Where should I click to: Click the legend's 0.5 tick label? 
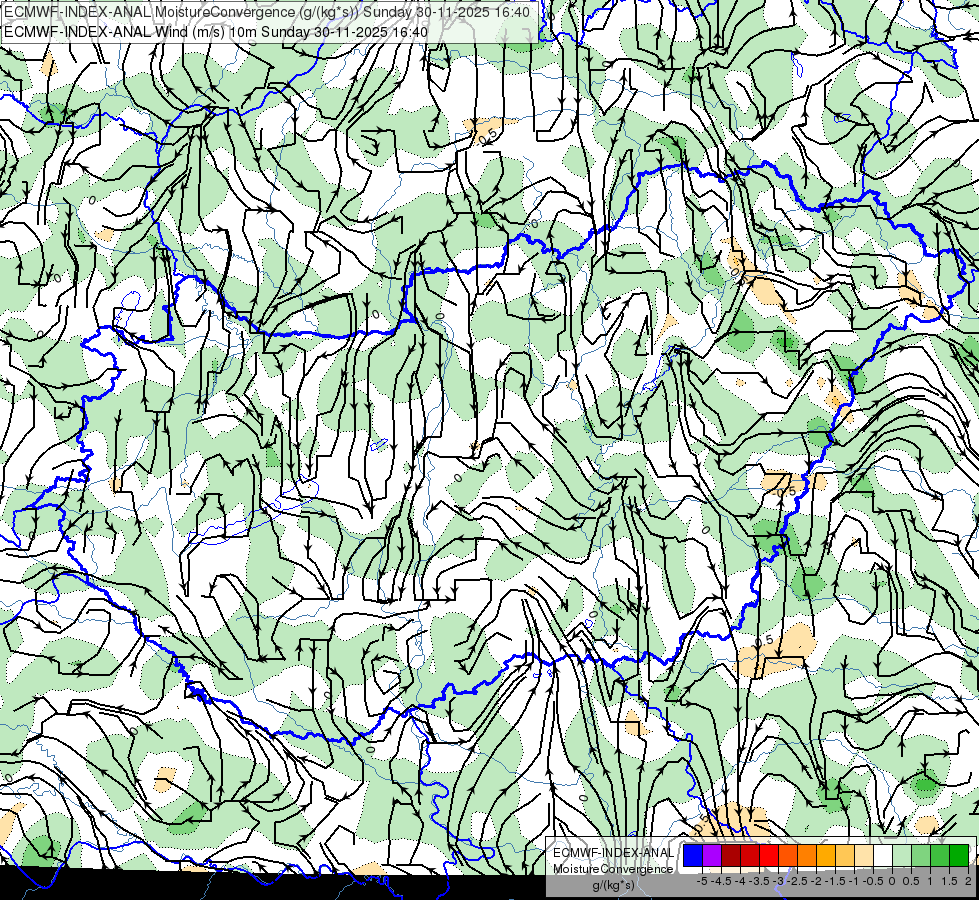(x=912, y=881)
